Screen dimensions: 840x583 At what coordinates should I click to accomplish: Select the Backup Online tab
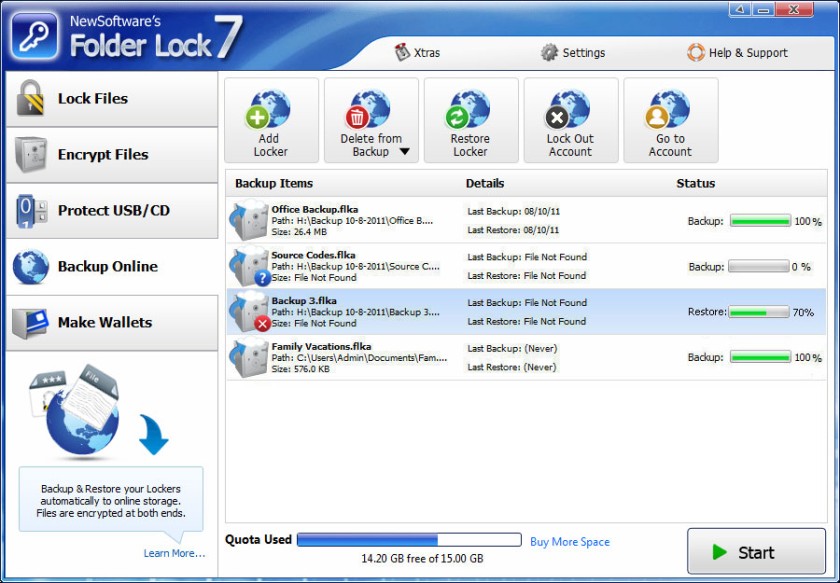[x=111, y=266]
